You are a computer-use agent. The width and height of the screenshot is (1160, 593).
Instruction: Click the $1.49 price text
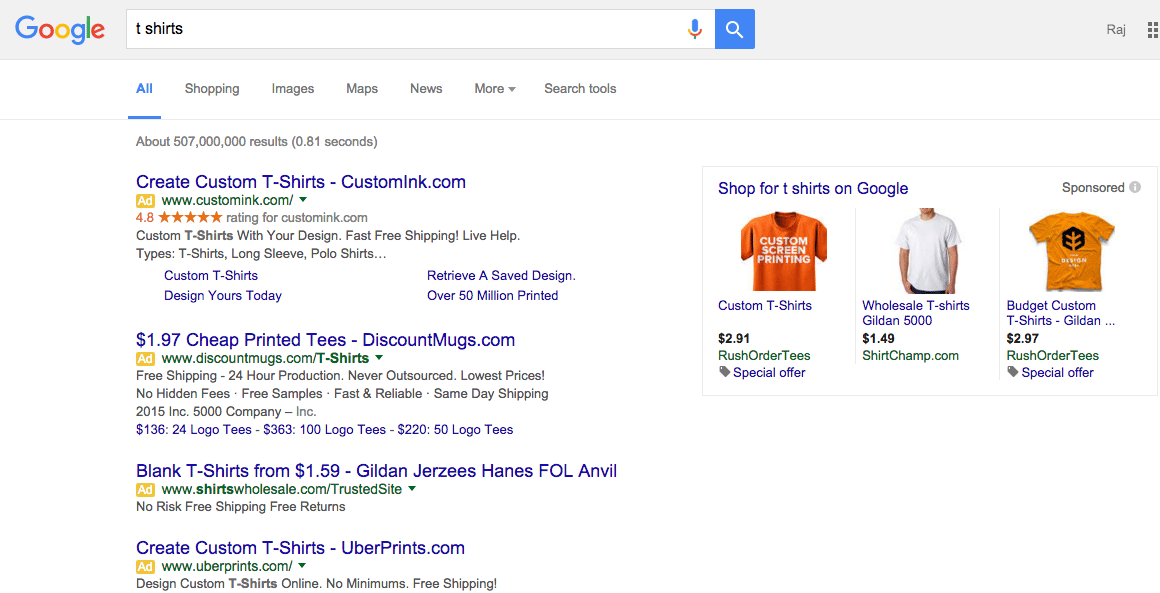point(878,339)
